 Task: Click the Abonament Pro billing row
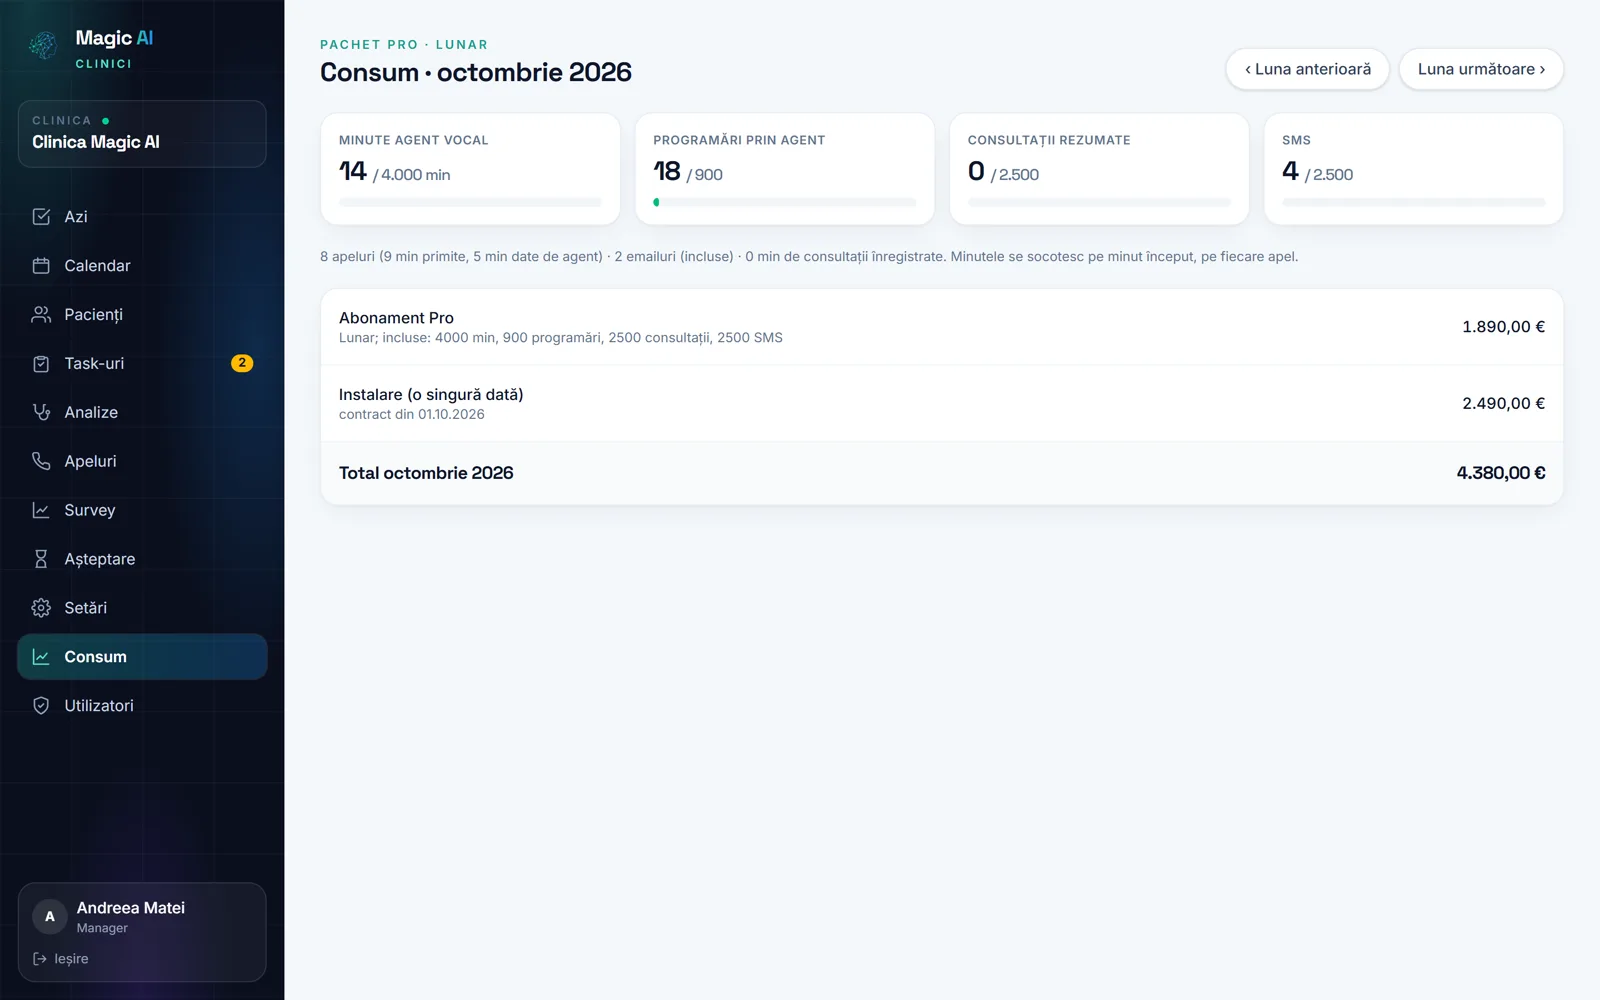tap(942, 327)
